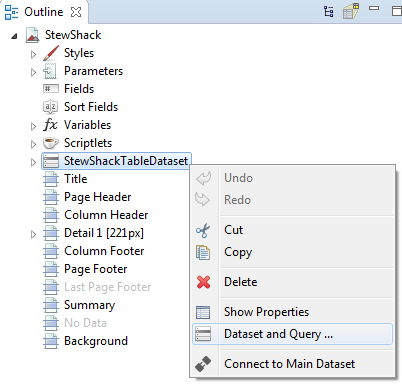Screen dimensions: 402x385
Task: Click the StewShack report icon
Action: tap(32, 35)
